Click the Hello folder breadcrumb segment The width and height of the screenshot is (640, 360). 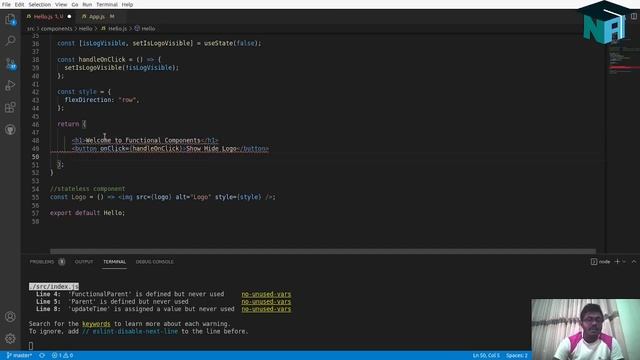85,29
